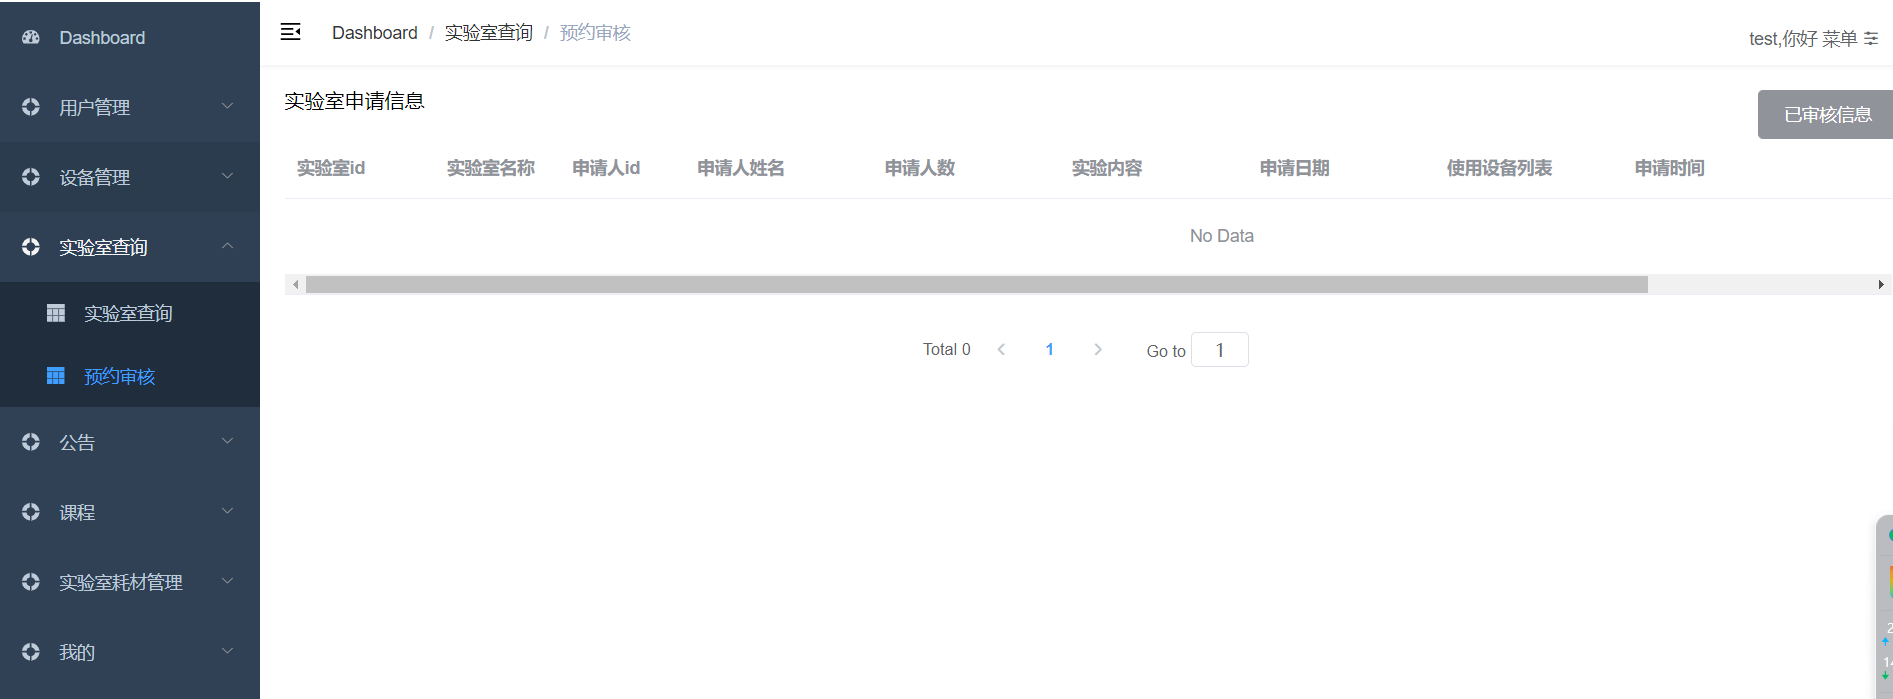The width and height of the screenshot is (1893, 699).
Task: Click the 预约审核 breadcrumb
Action: point(595,33)
